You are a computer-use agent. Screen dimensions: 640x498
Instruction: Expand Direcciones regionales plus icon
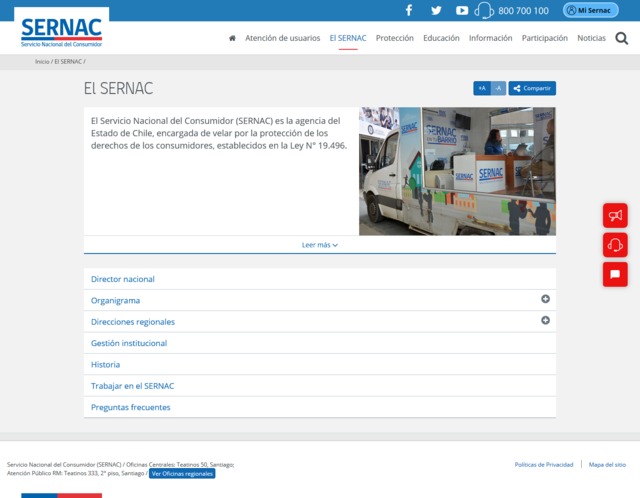(x=546, y=320)
